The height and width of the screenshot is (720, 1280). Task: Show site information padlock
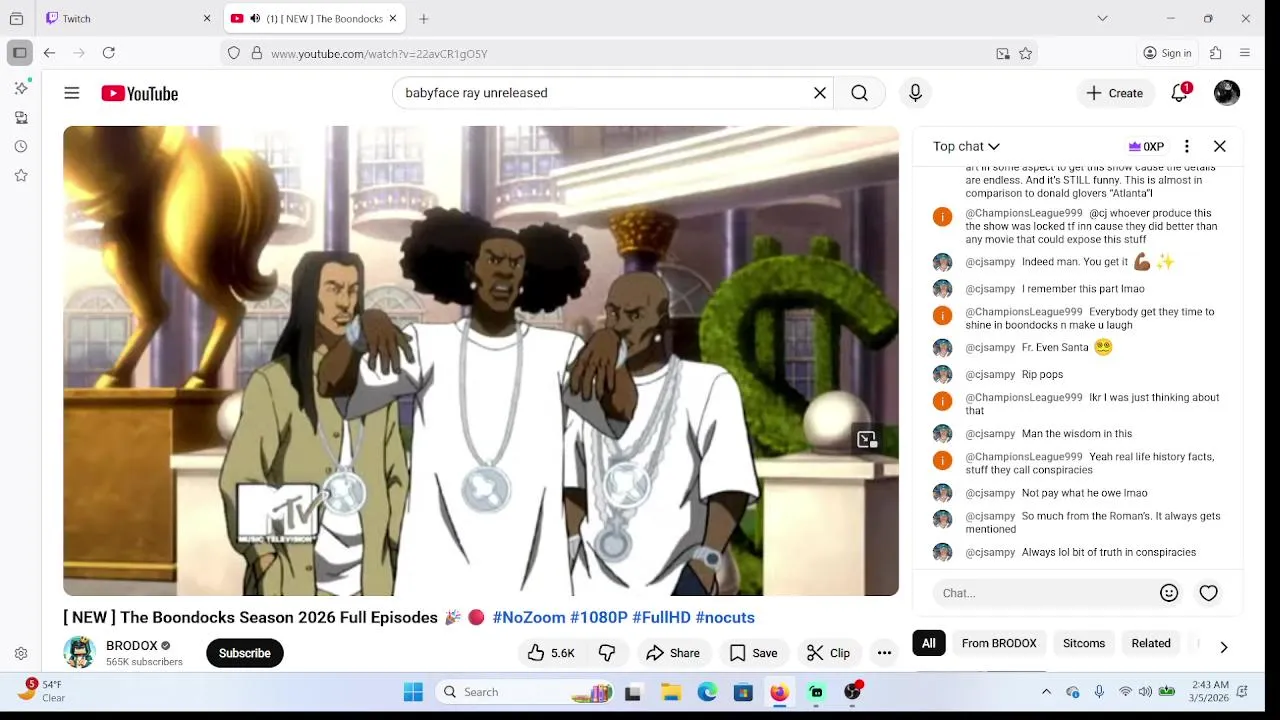click(256, 53)
